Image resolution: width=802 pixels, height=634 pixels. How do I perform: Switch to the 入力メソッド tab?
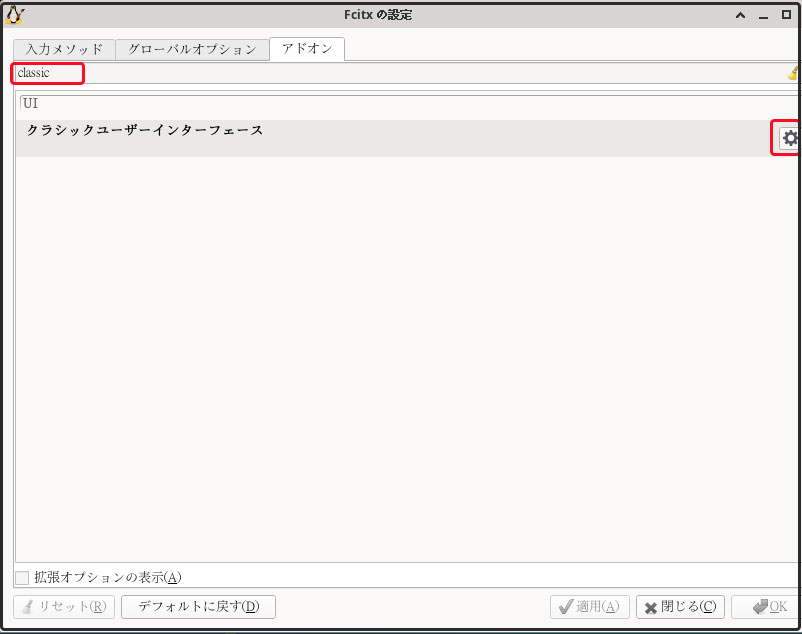pyautogui.click(x=64, y=50)
